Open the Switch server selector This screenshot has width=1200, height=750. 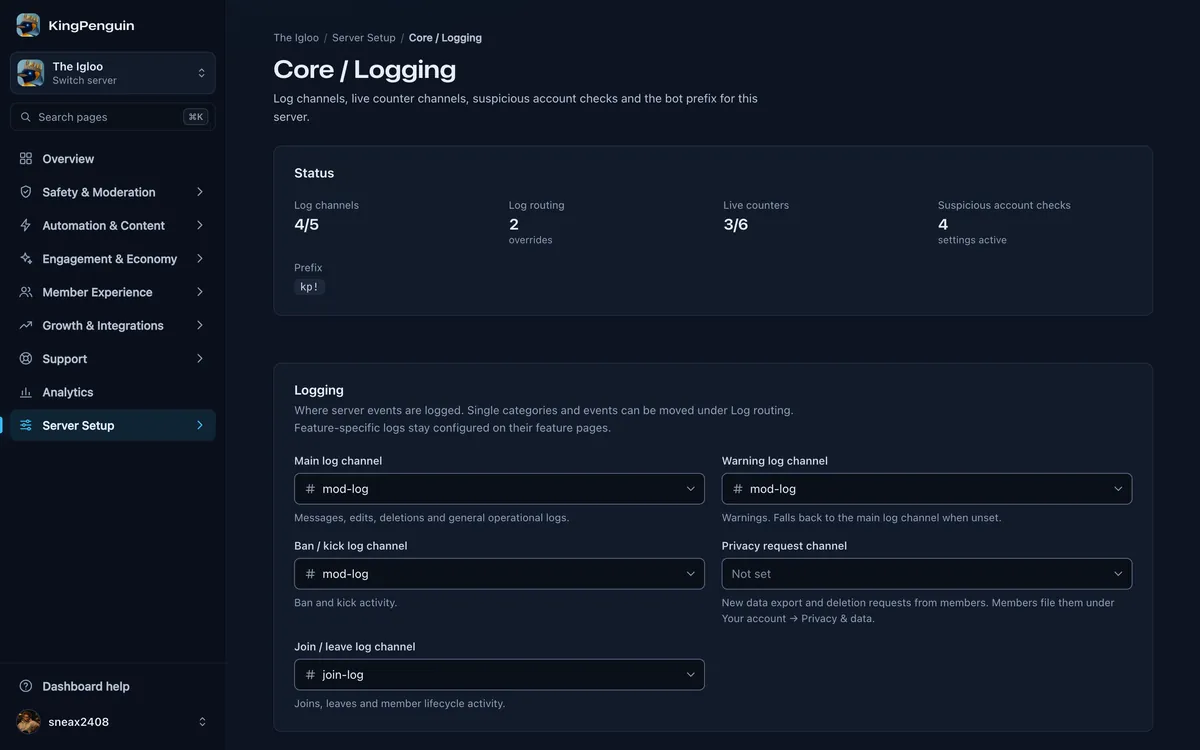tap(112, 73)
